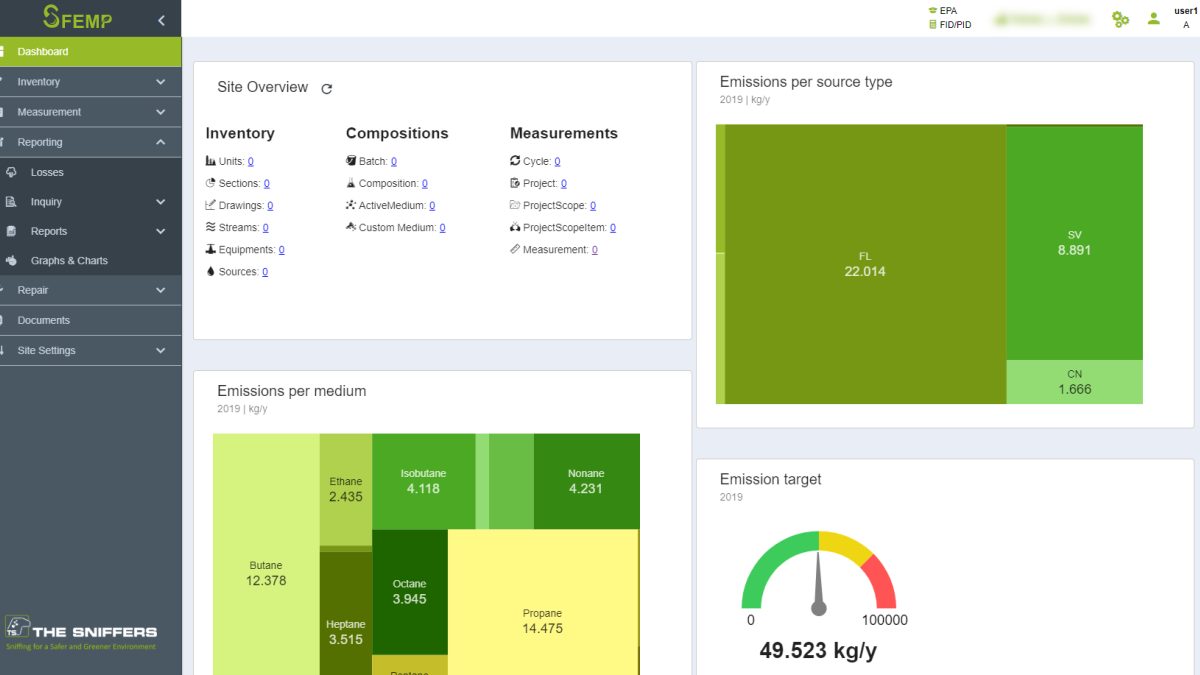Viewport: 1200px width, 675px height.
Task: Expand the Measurement menu chevron
Action: click(x=161, y=112)
